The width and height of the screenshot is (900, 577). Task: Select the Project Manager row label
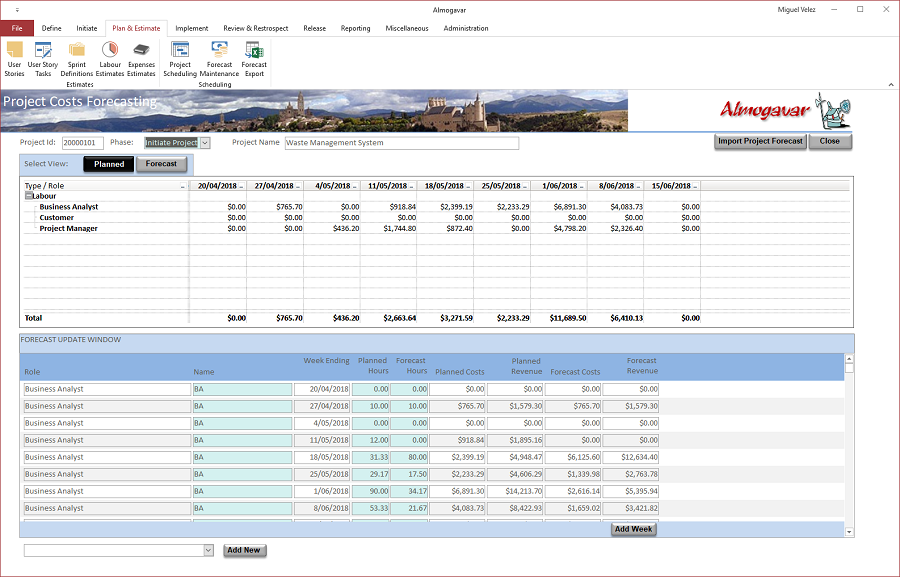[68, 229]
